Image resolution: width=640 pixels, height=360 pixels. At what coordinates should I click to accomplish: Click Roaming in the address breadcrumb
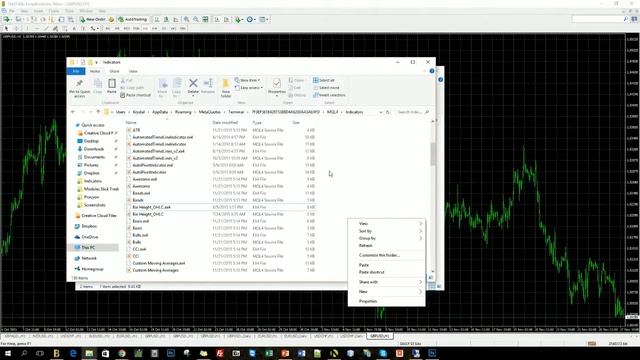(183, 112)
